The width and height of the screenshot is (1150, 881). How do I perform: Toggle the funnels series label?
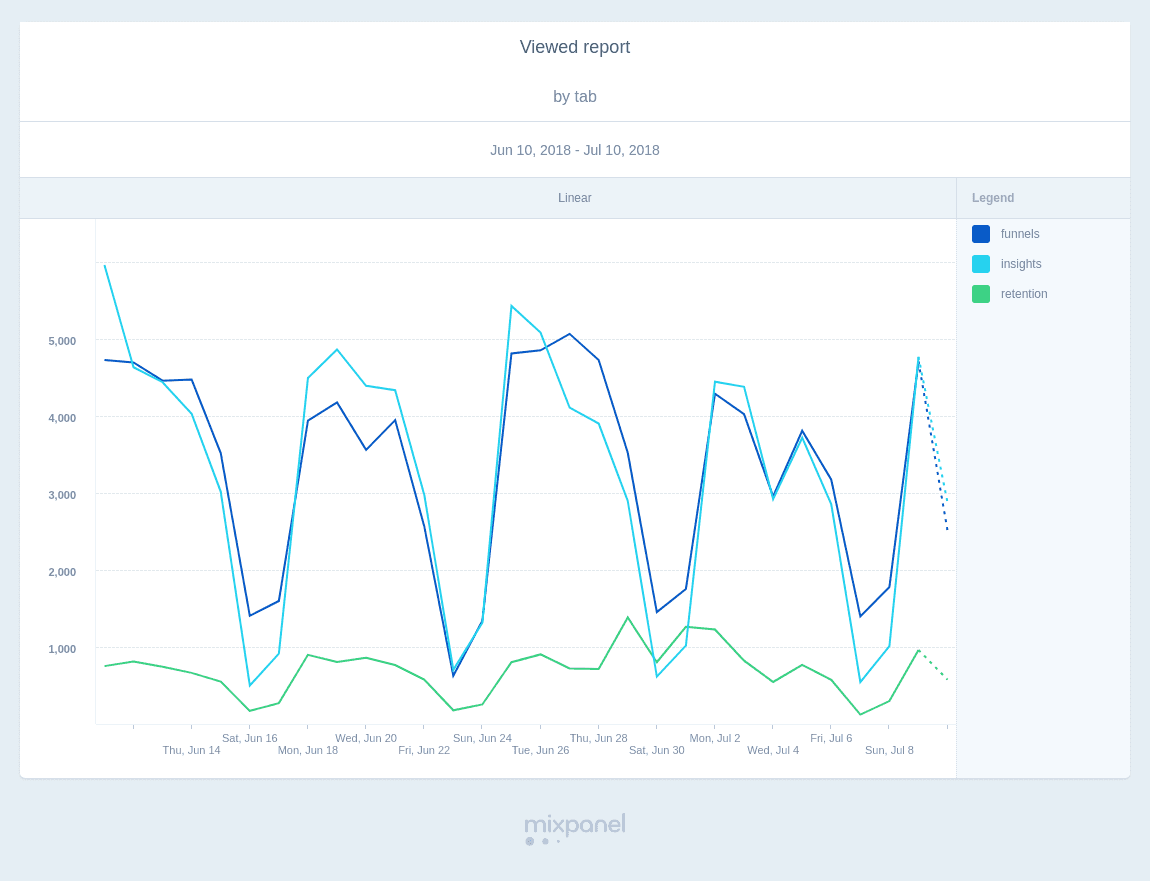(1020, 234)
